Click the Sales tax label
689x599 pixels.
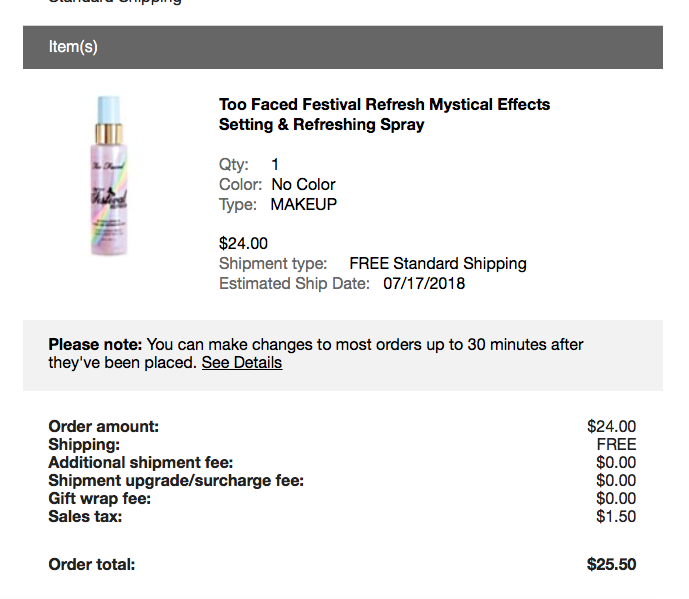coord(85,517)
